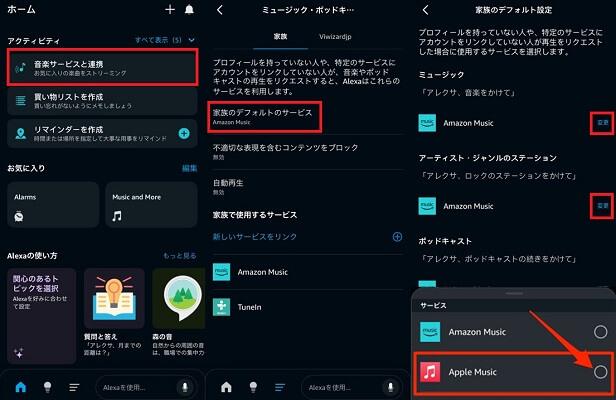The height and width of the screenshot is (400, 616).
Task: Tap lightbulb icon in middle screen bottom bar
Action: (253, 387)
